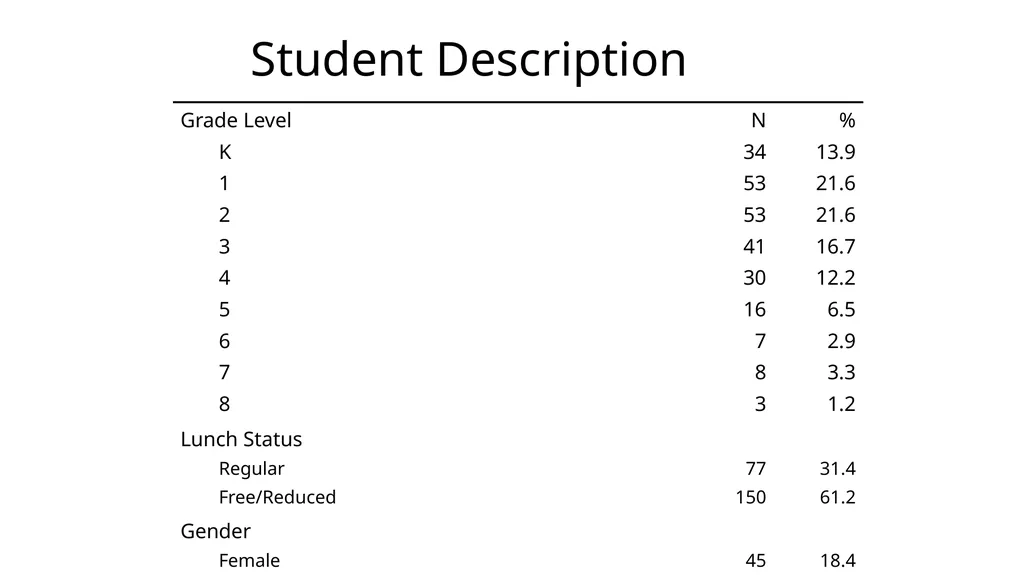Click the Lunch Status heading
The height and width of the screenshot is (575, 1024).
[241, 439]
